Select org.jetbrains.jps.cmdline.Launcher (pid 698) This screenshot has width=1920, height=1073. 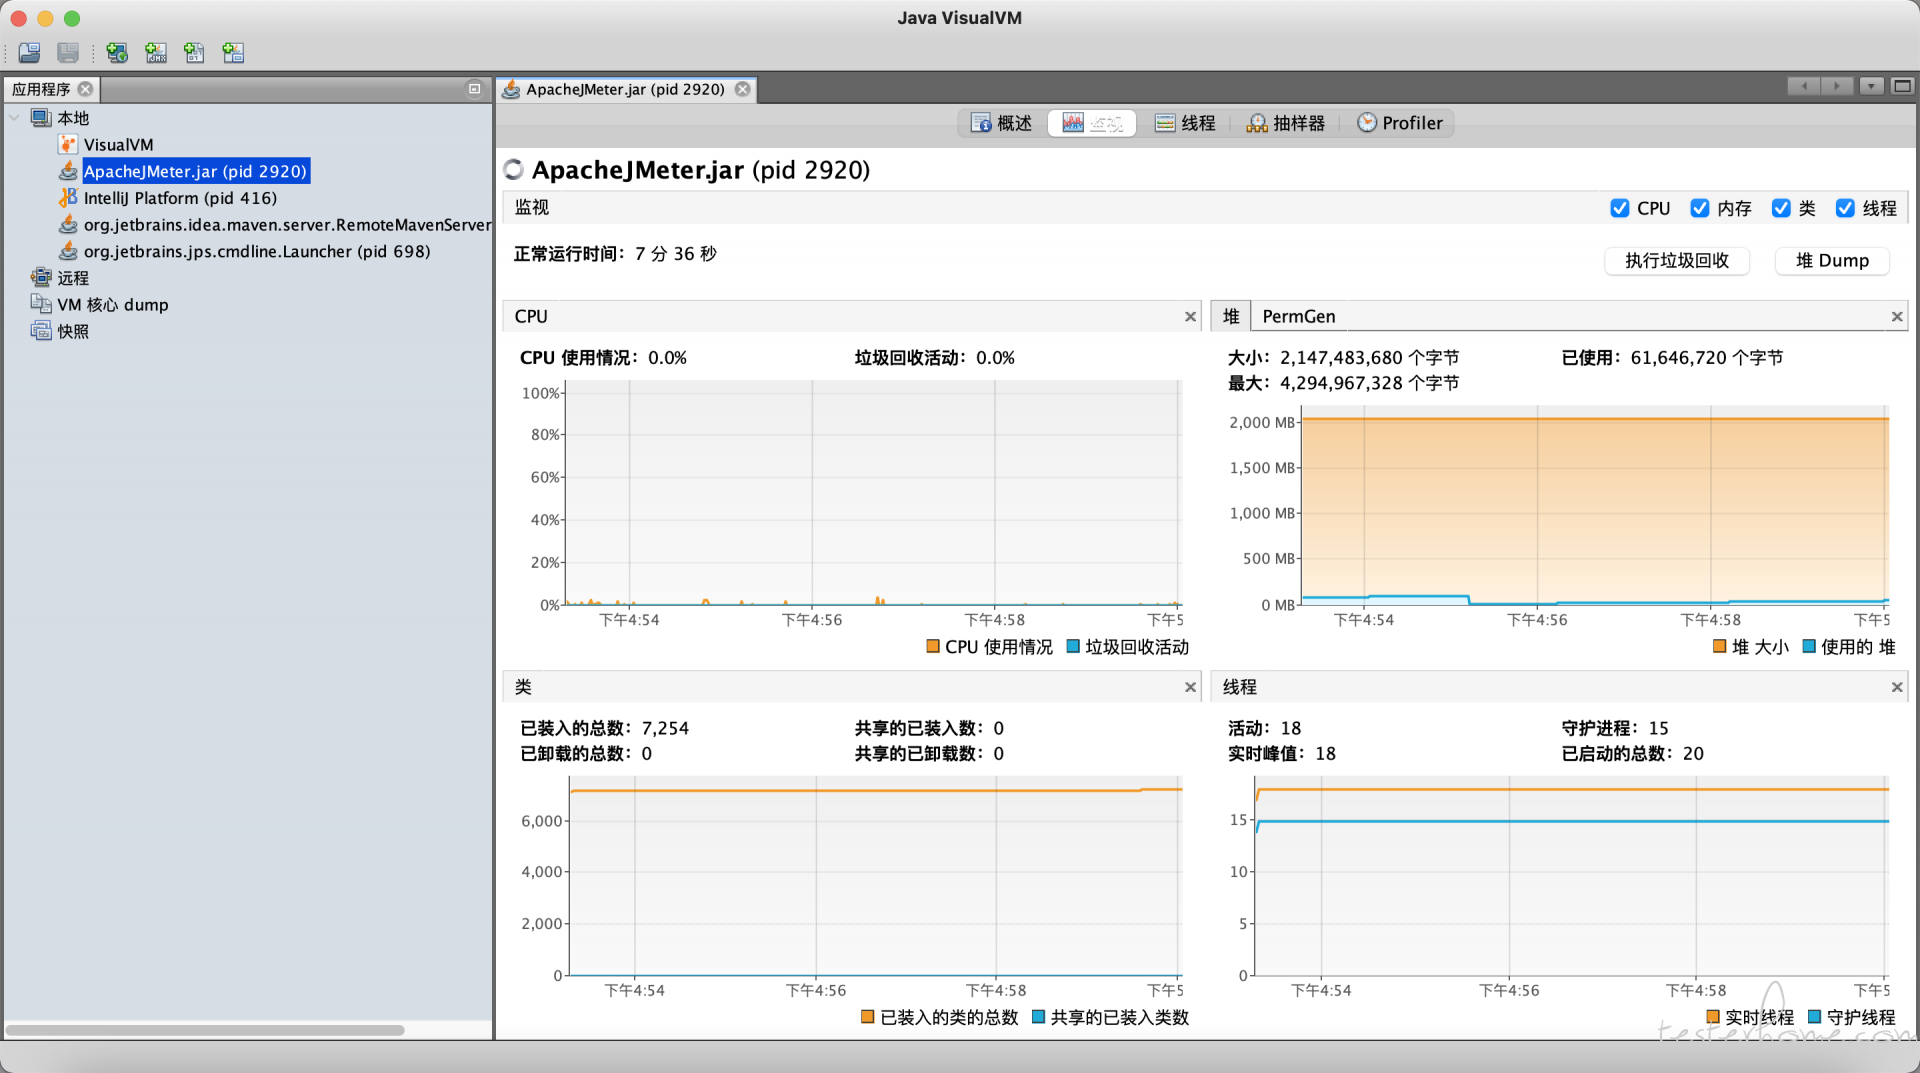[257, 251]
